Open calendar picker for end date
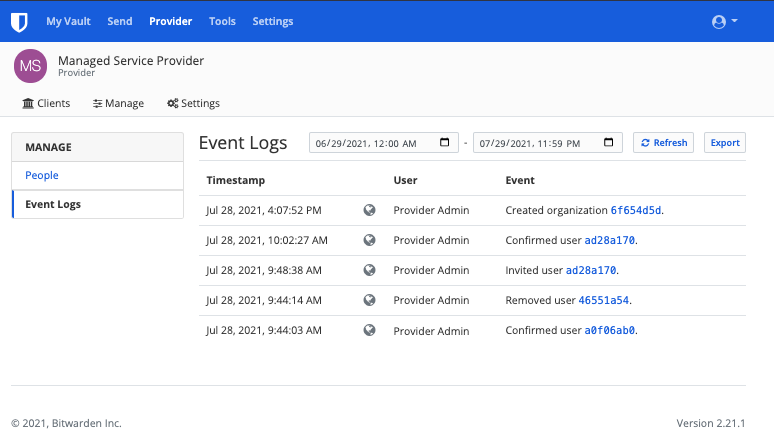774x440 pixels. (x=608, y=142)
